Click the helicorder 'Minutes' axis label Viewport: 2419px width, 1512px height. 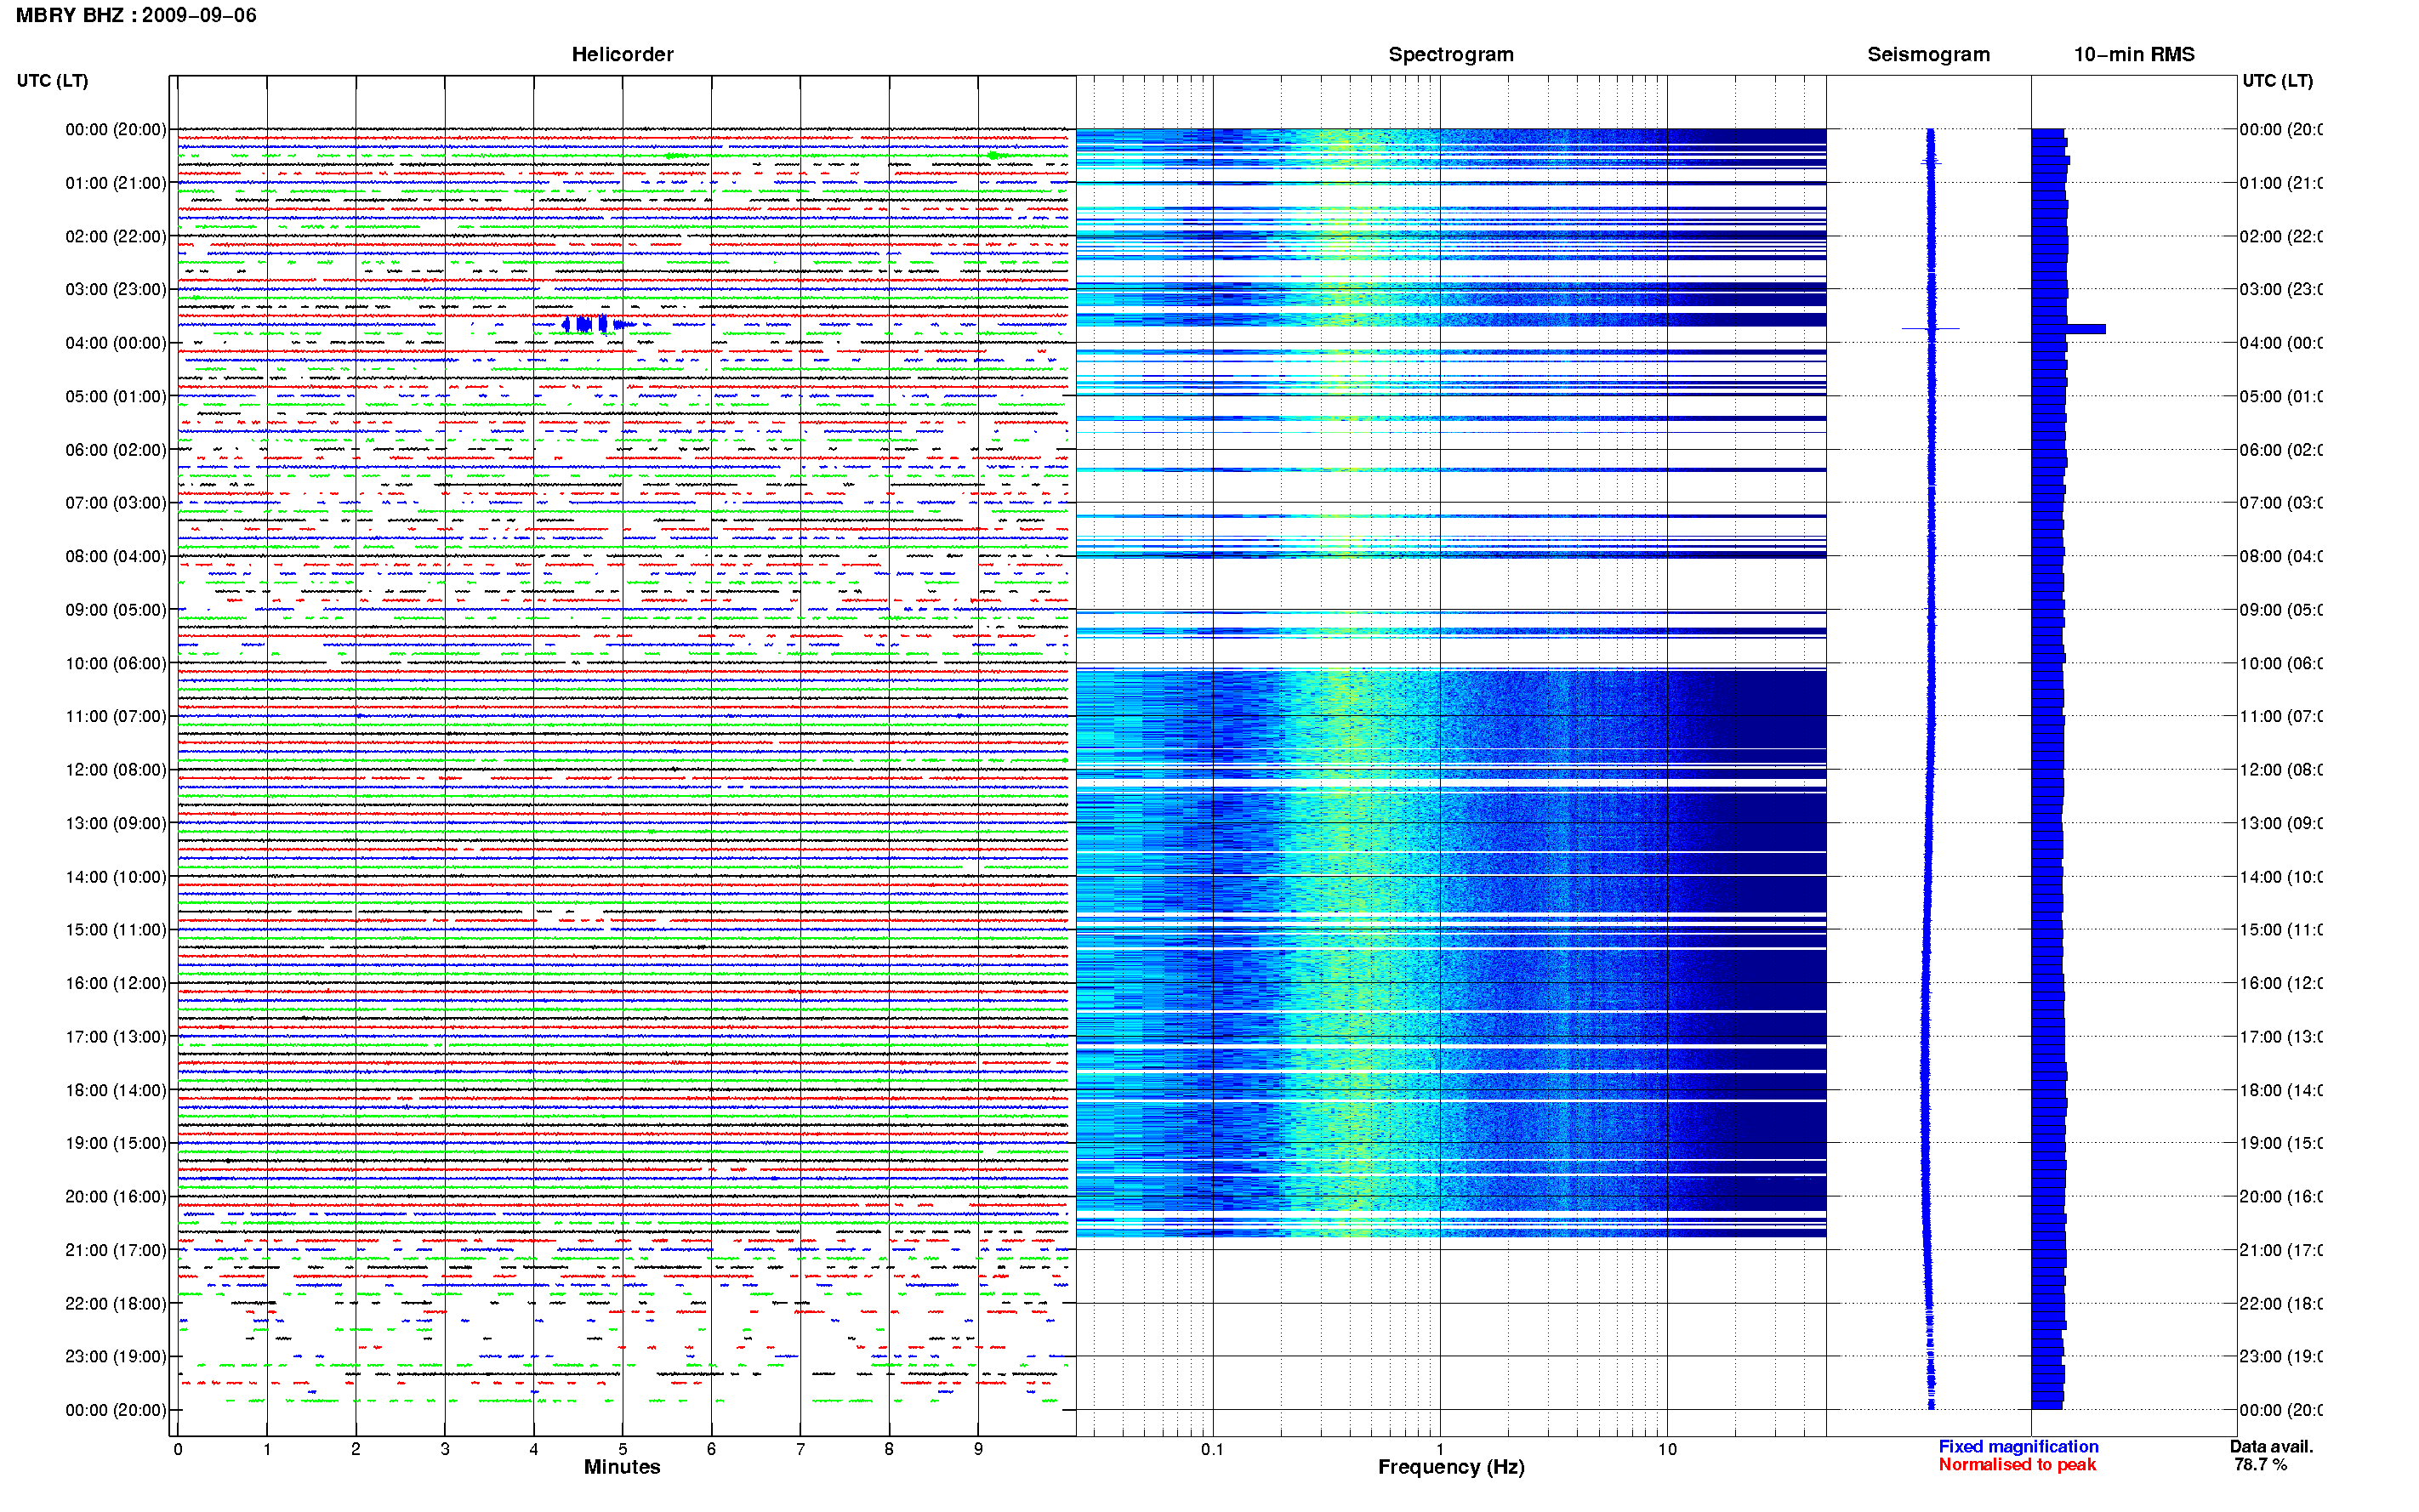pyautogui.click(x=622, y=1467)
